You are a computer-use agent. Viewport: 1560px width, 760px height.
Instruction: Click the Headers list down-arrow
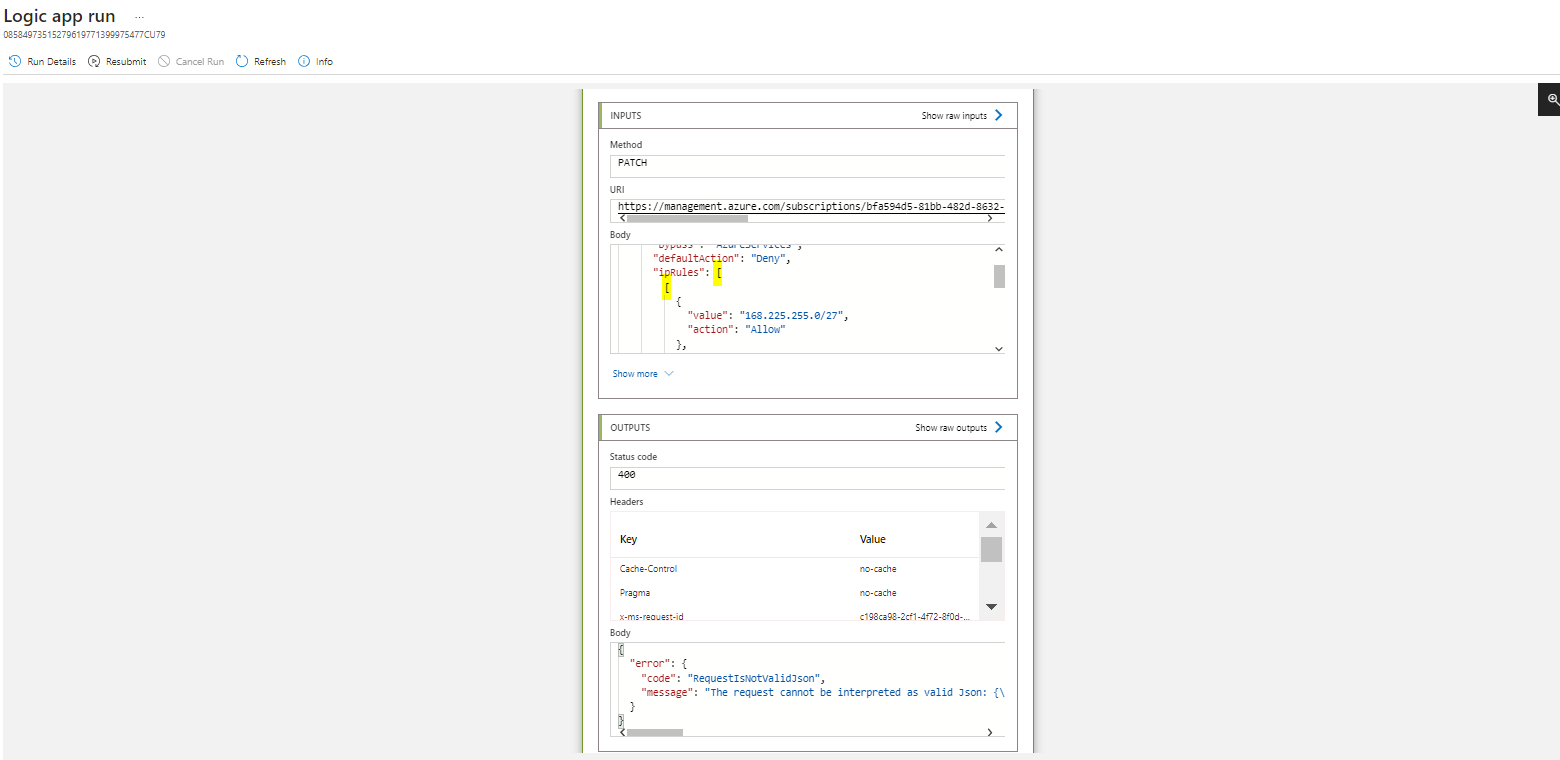tap(991, 606)
